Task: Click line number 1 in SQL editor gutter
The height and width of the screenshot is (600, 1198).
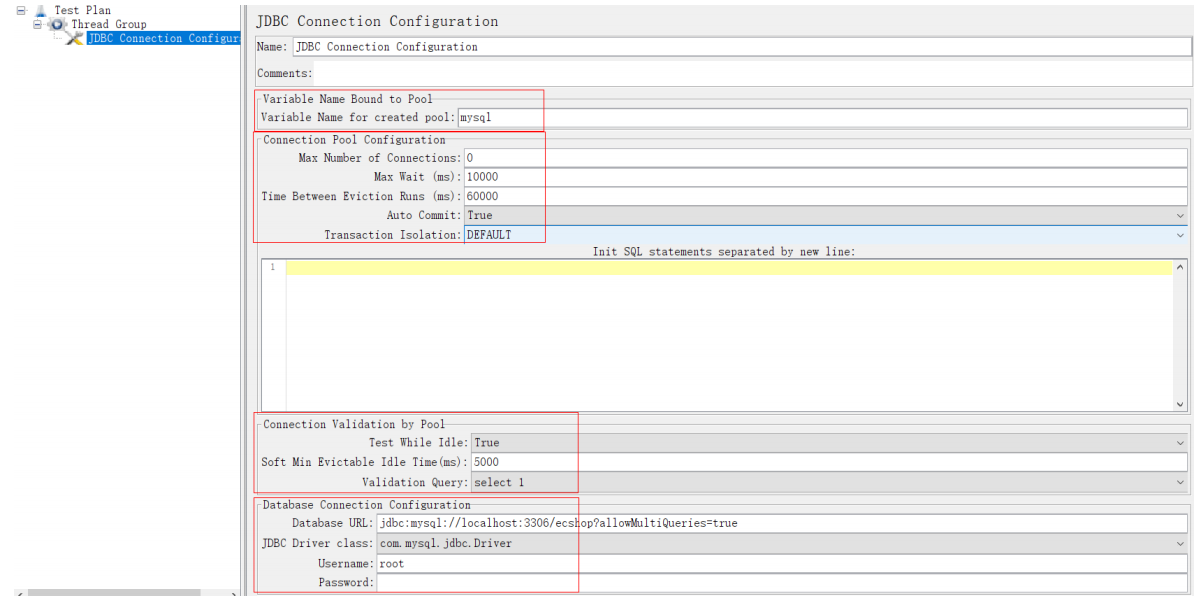Action: tap(272, 268)
